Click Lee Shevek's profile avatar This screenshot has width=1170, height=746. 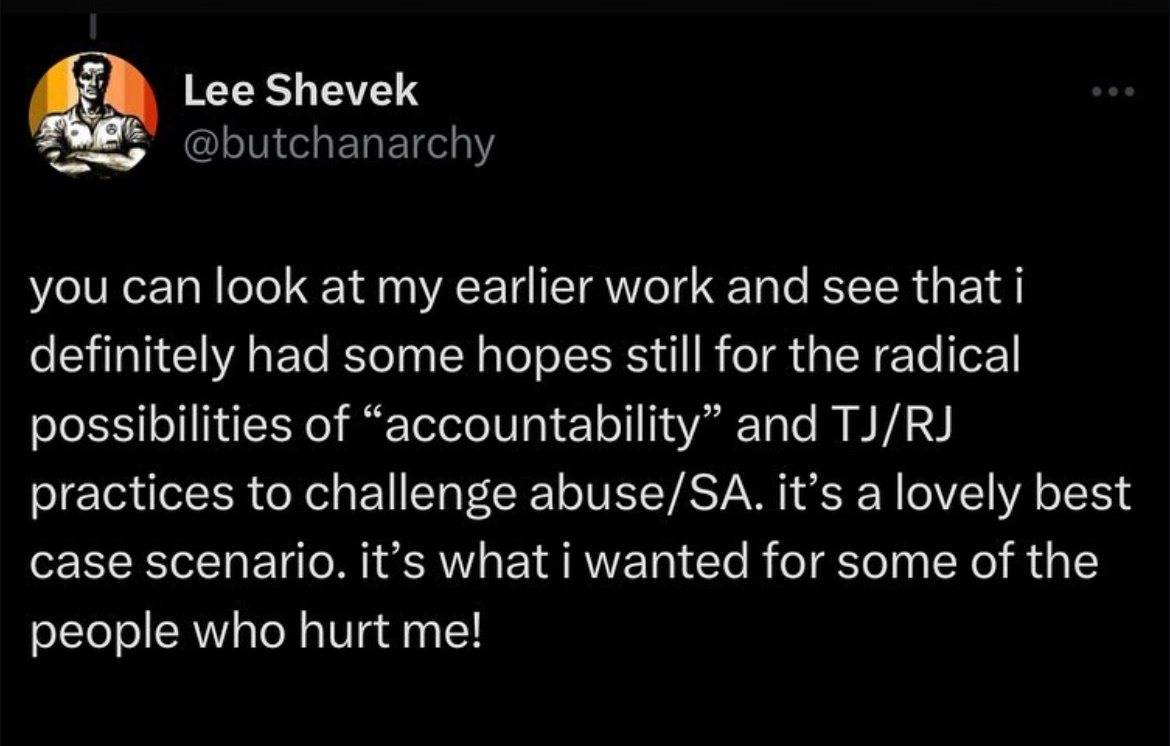pos(93,115)
